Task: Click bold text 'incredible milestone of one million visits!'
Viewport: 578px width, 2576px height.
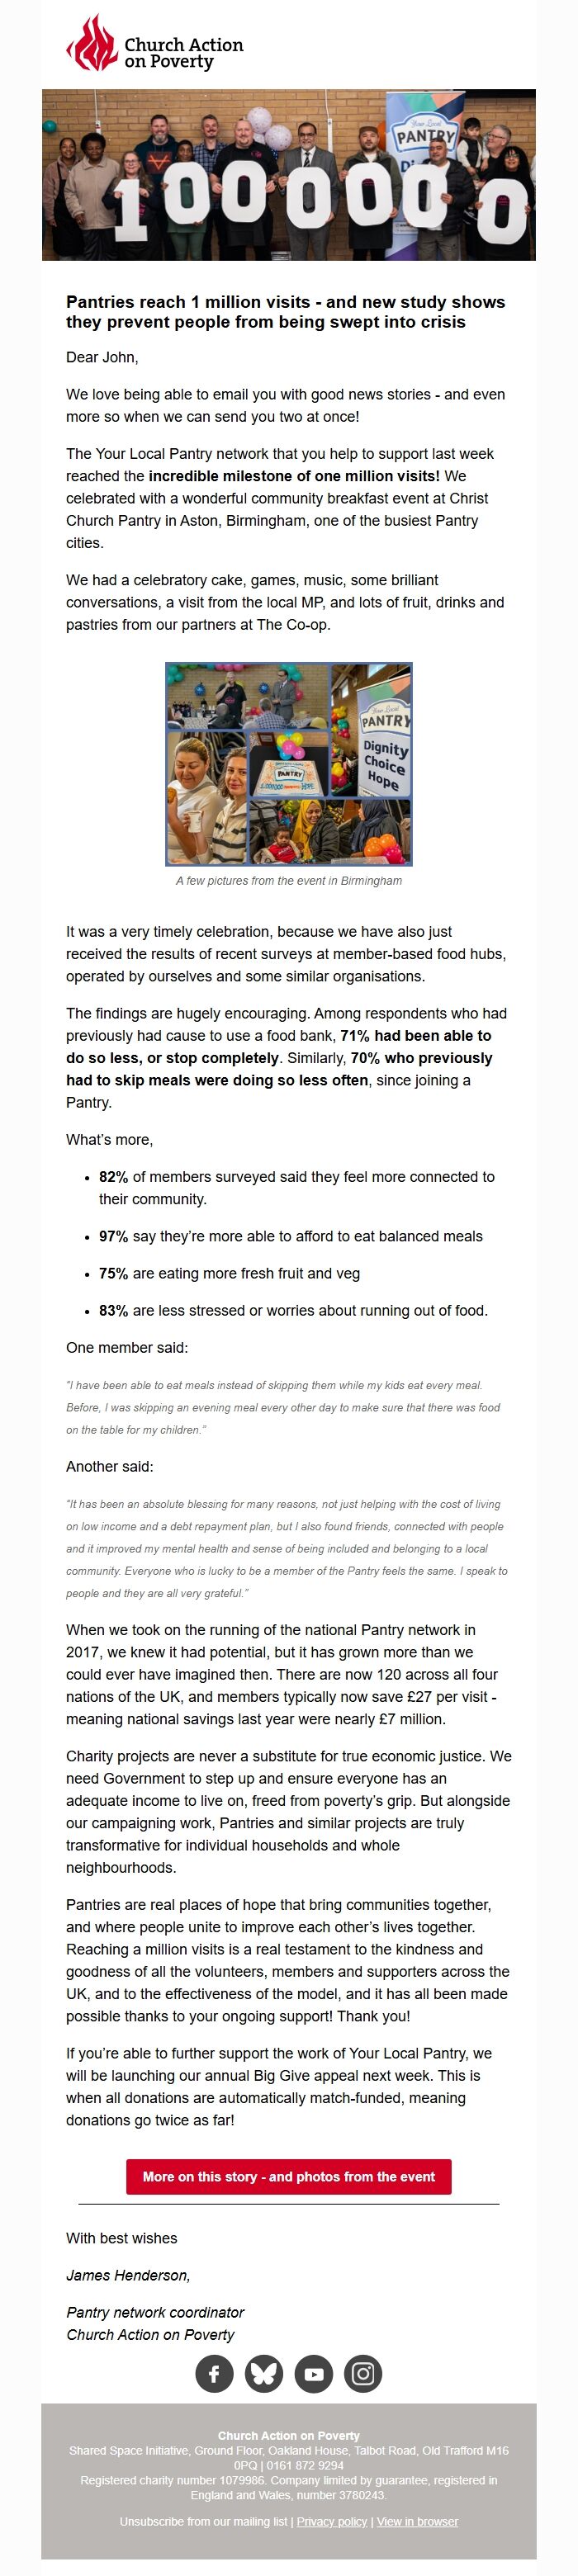Action: point(294,476)
